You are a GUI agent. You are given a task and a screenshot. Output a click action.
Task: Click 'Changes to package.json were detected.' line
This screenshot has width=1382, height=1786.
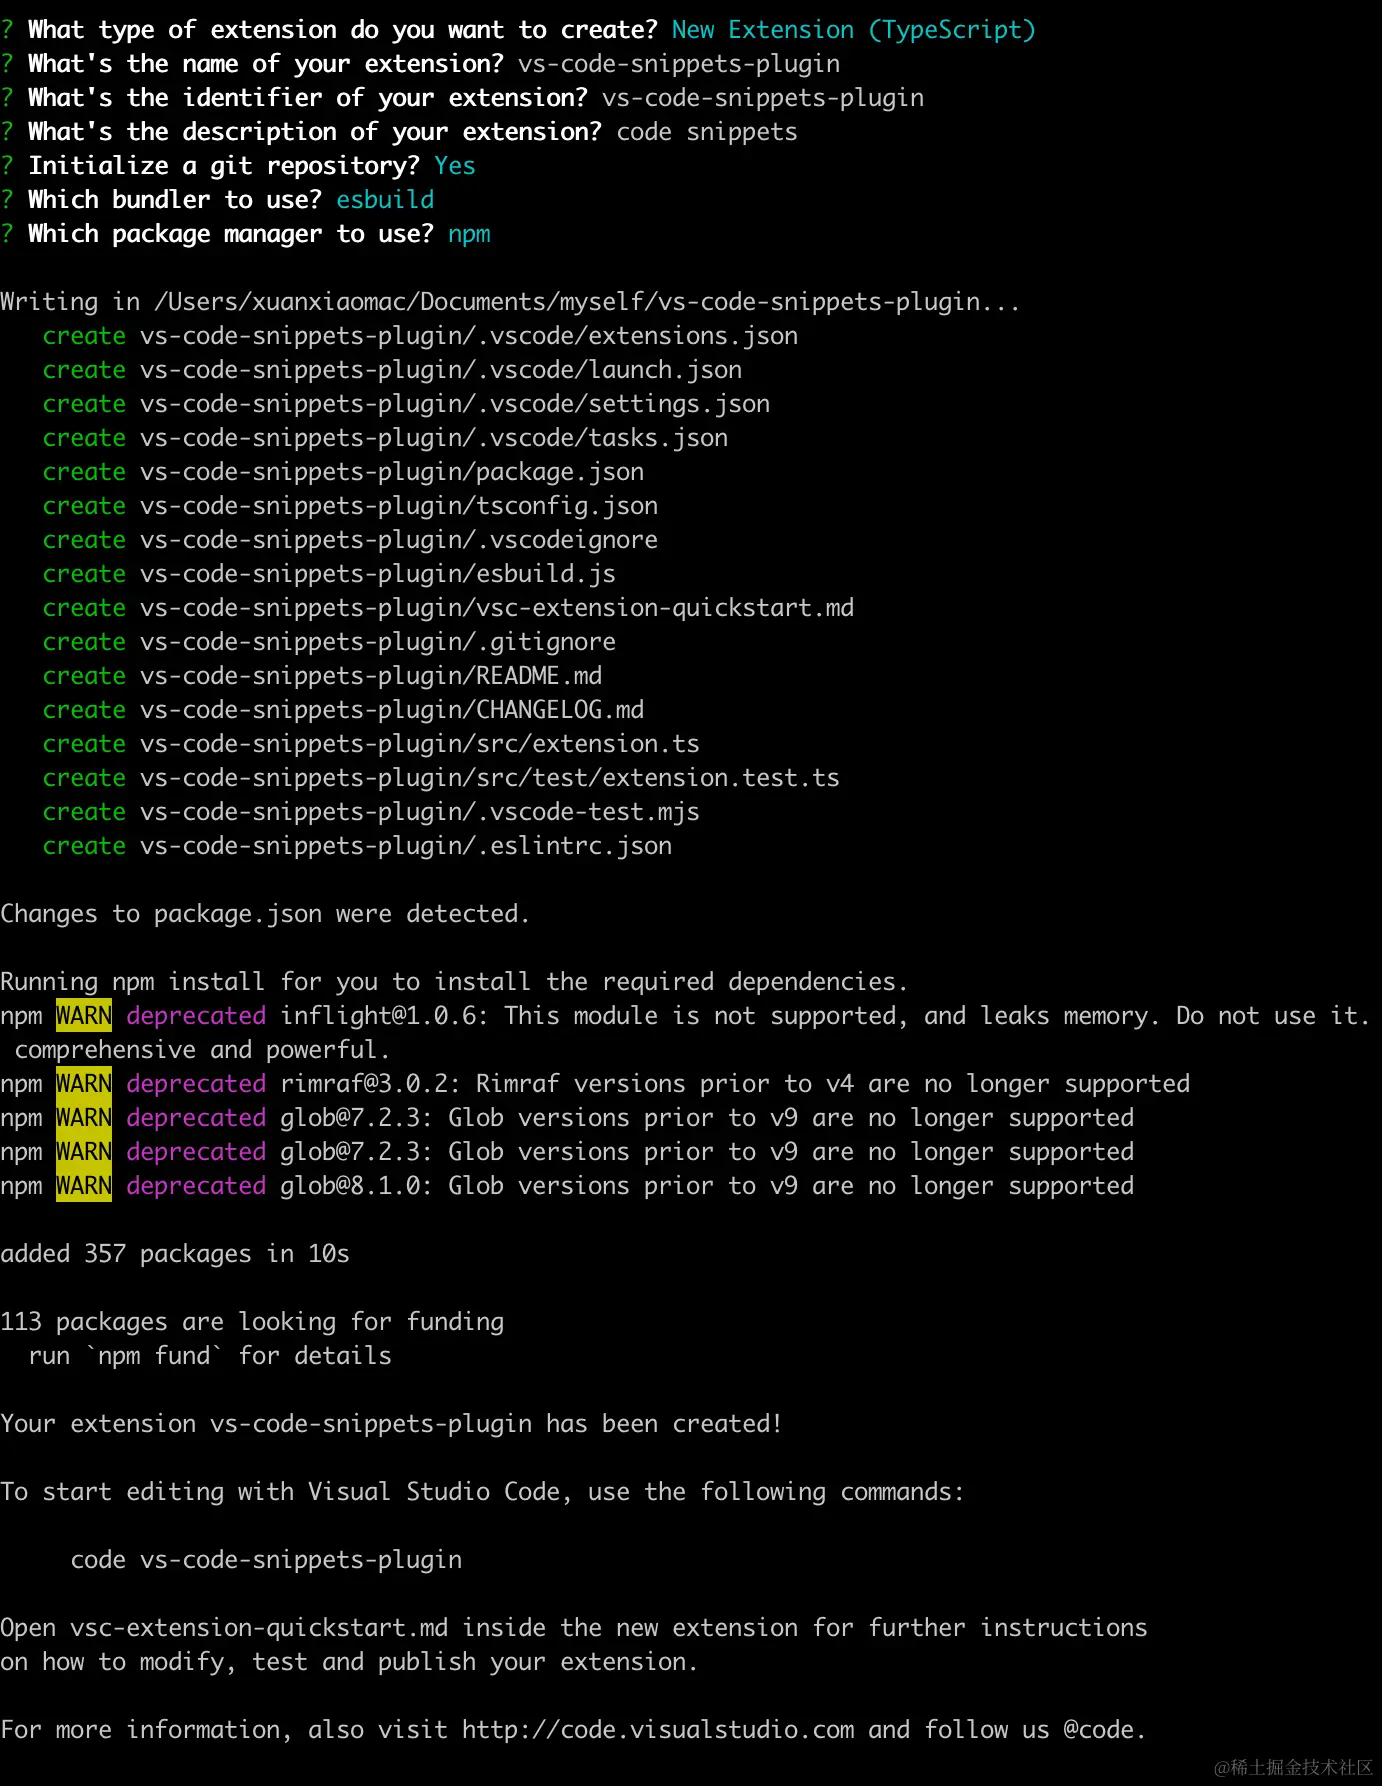coord(265,914)
